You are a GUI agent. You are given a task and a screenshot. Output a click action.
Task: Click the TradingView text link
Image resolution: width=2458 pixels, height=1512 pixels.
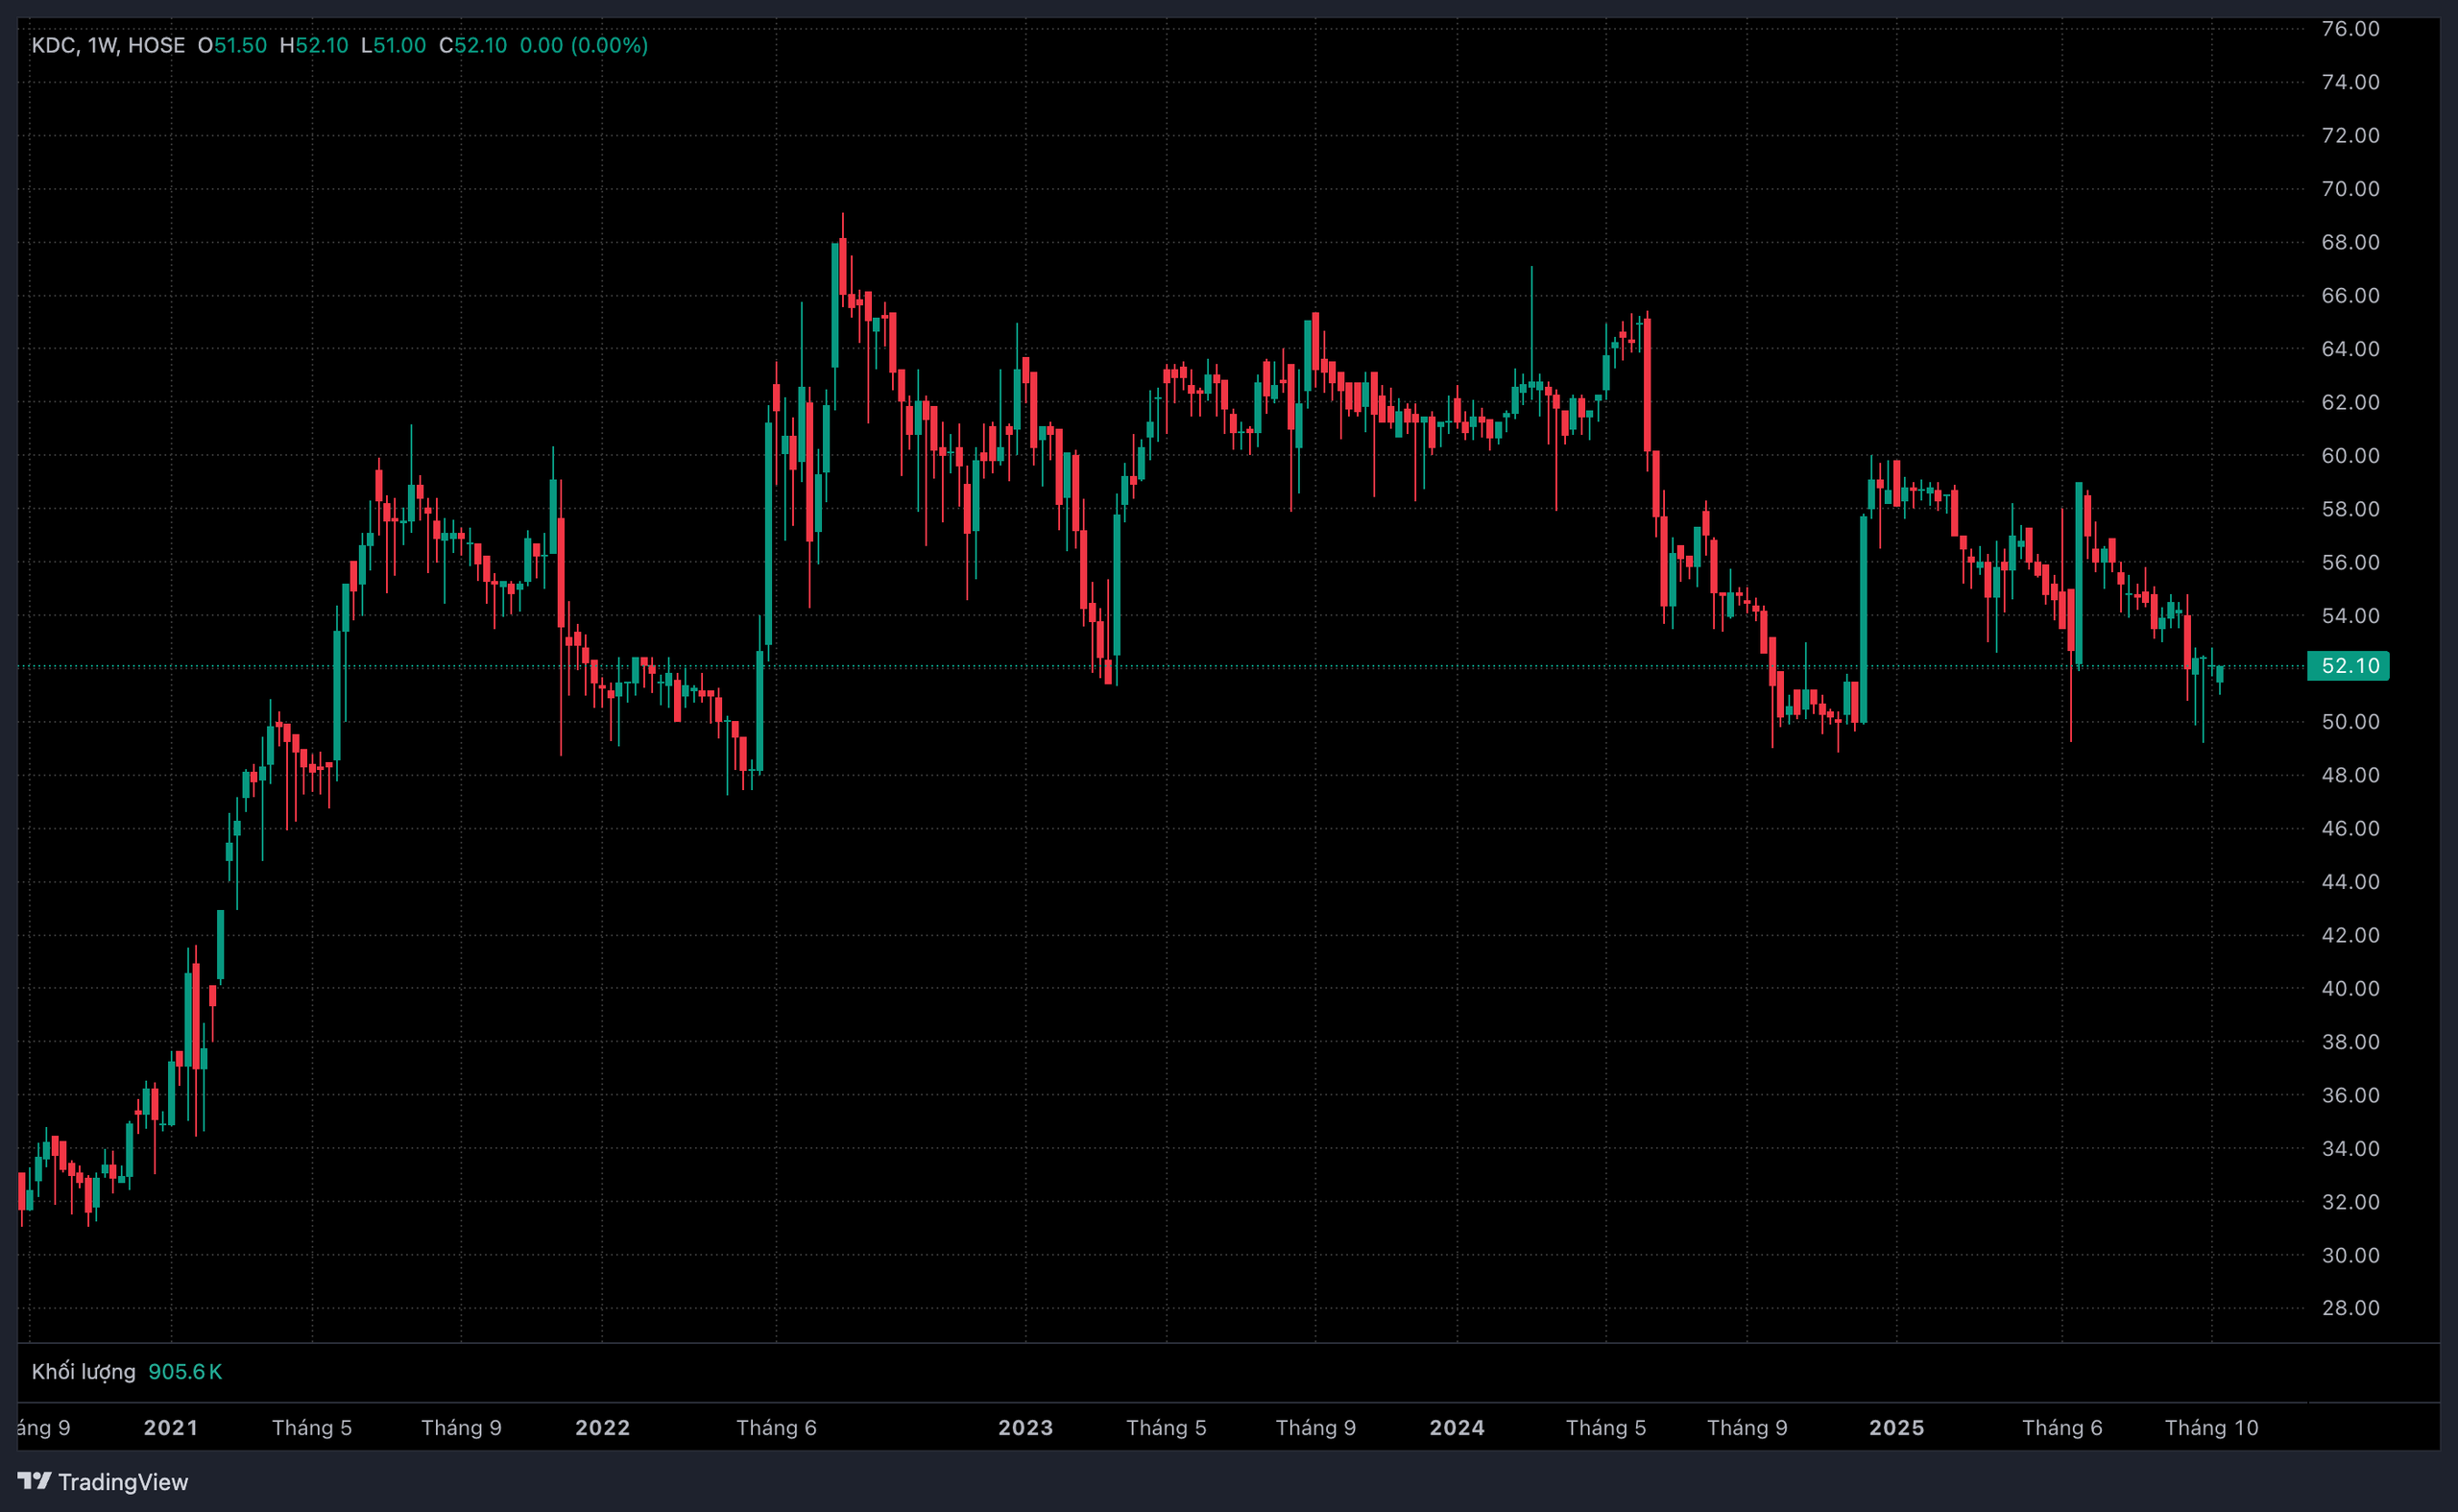123,1482
